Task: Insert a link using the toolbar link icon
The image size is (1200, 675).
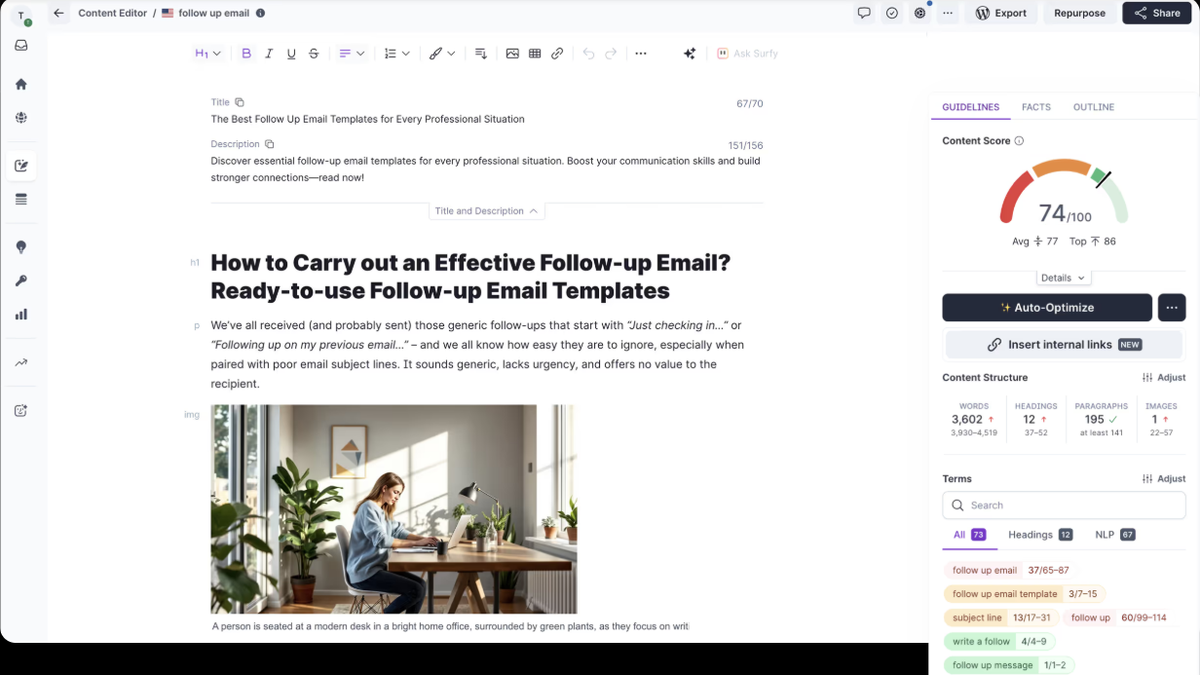Action: tap(557, 53)
